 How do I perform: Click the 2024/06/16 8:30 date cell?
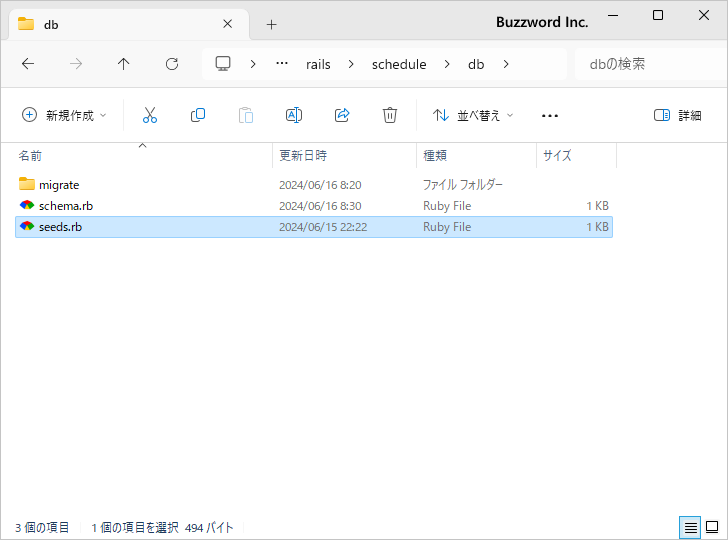coord(320,206)
